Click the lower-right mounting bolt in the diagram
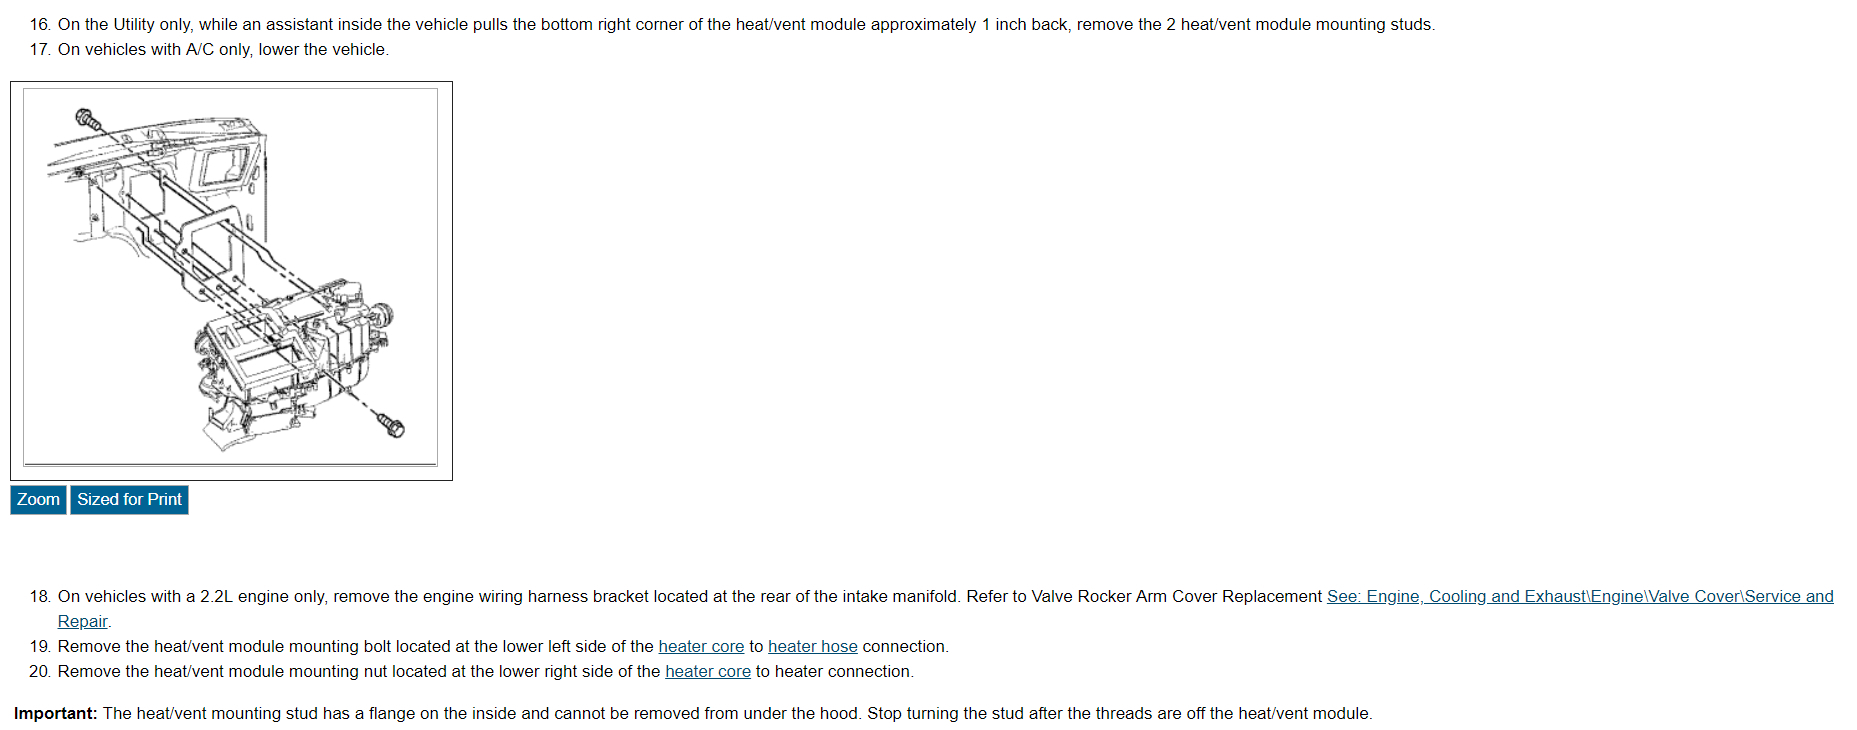Viewport: 1857px width, 730px height. tap(393, 427)
